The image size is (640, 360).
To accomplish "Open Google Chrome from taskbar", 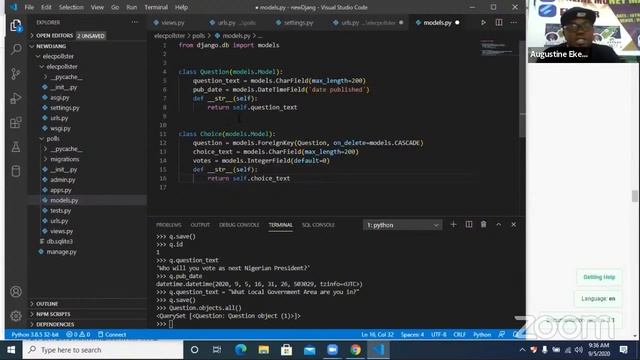I will [356, 350].
